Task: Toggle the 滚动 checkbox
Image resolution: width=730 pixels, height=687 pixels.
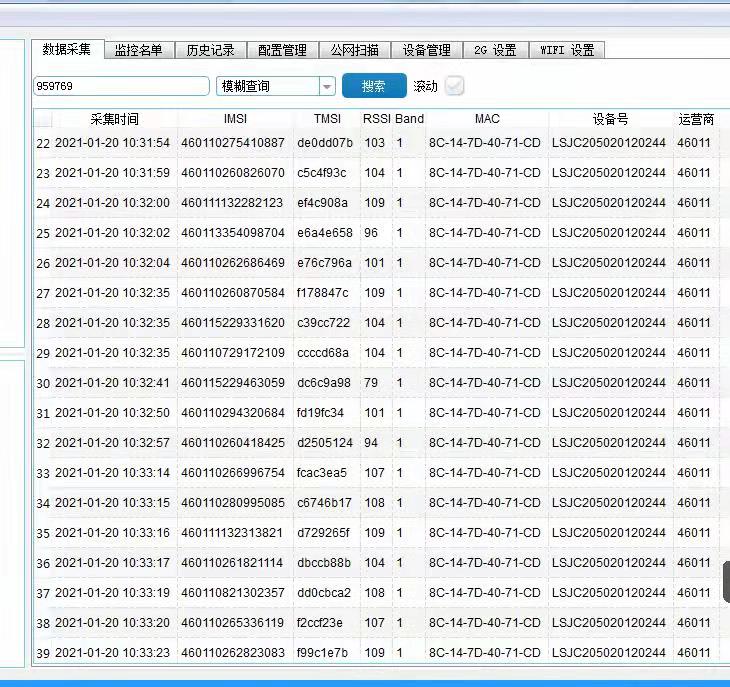Action: coord(455,86)
